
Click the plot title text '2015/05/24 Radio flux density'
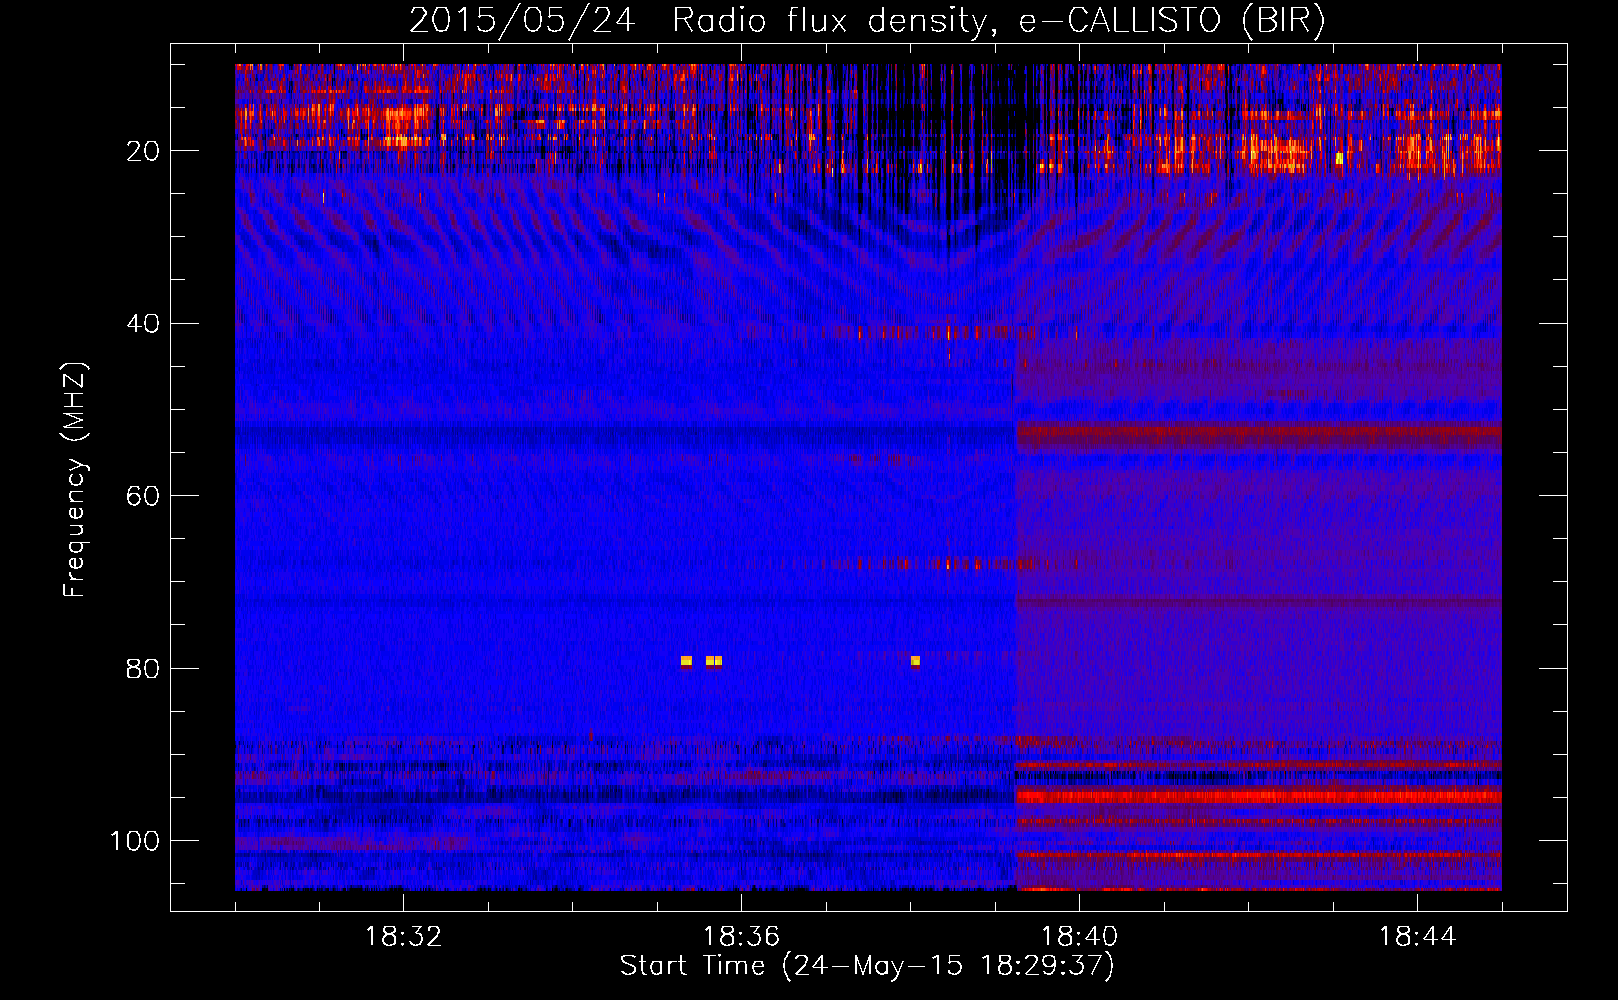[x=698, y=21]
